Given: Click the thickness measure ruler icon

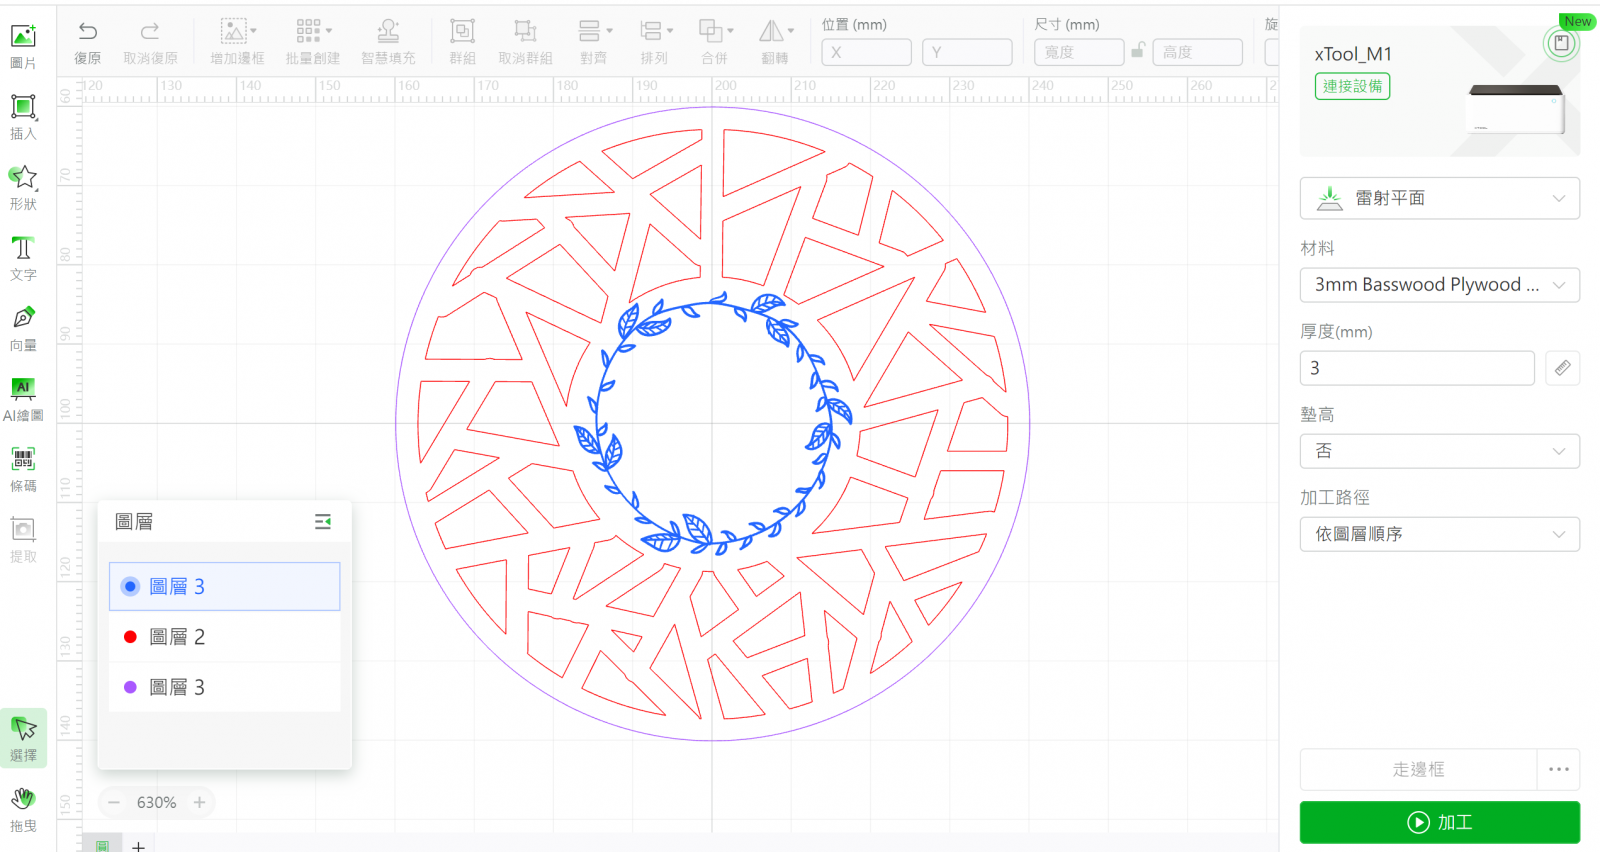Looking at the screenshot, I should 1562,368.
